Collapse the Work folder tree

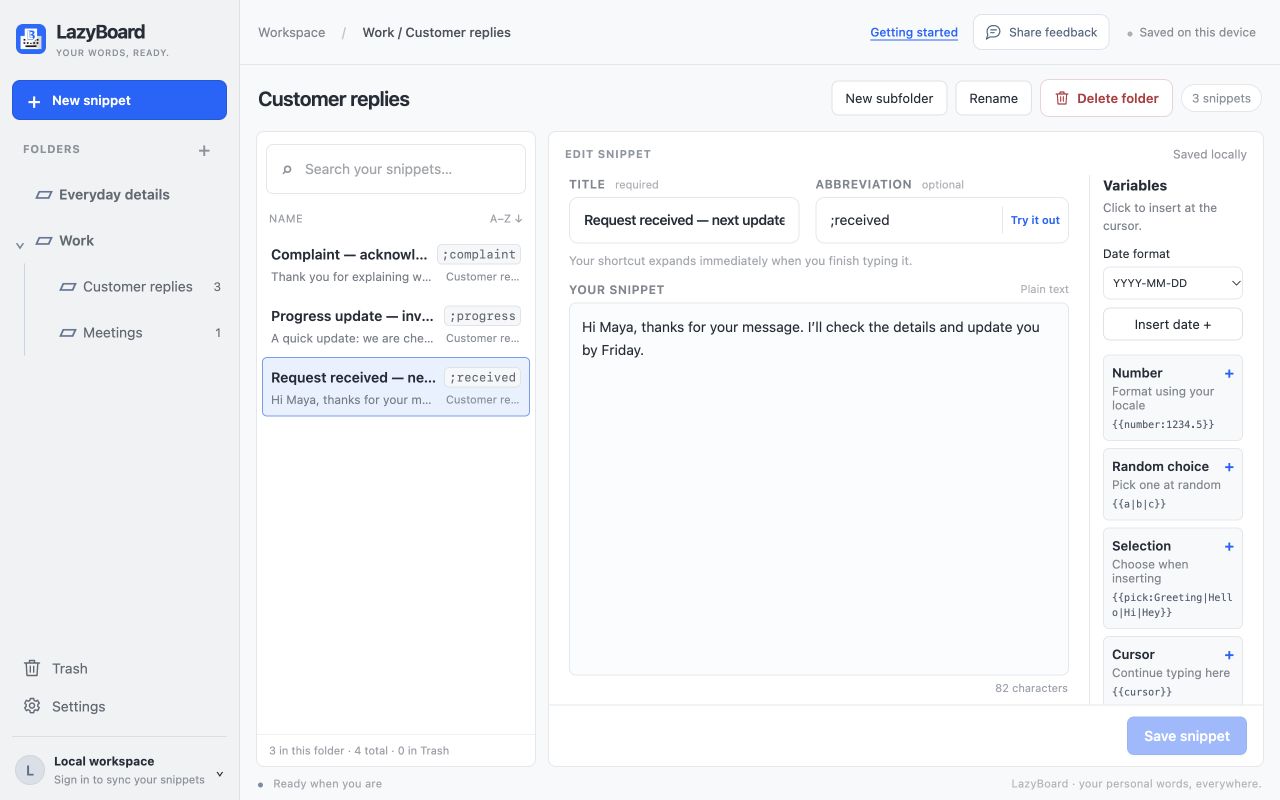20,245
